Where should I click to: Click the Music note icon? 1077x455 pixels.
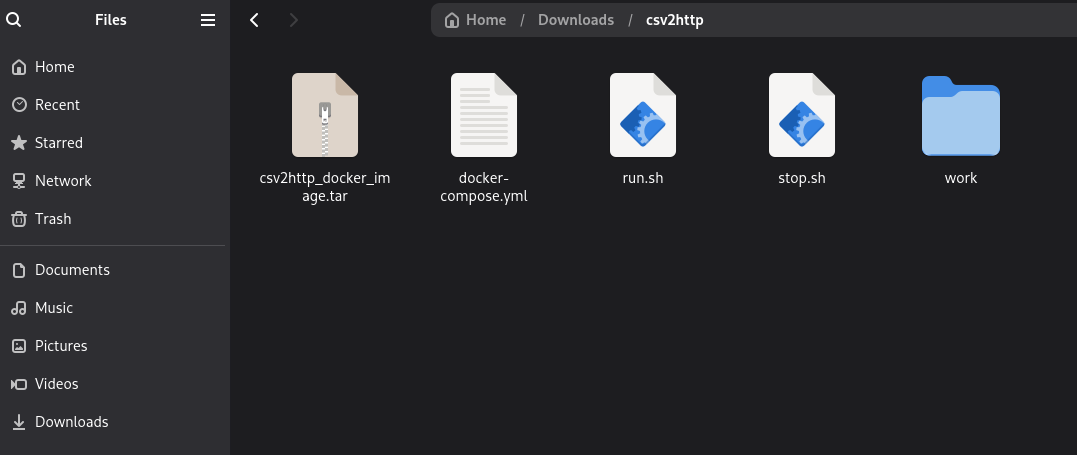coord(19,308)
